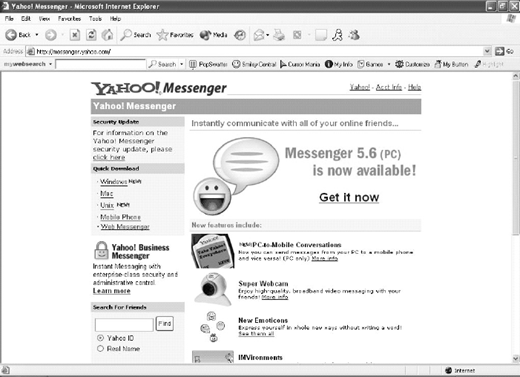Open the address bar URL dropdown

click(x=487, y=51)
